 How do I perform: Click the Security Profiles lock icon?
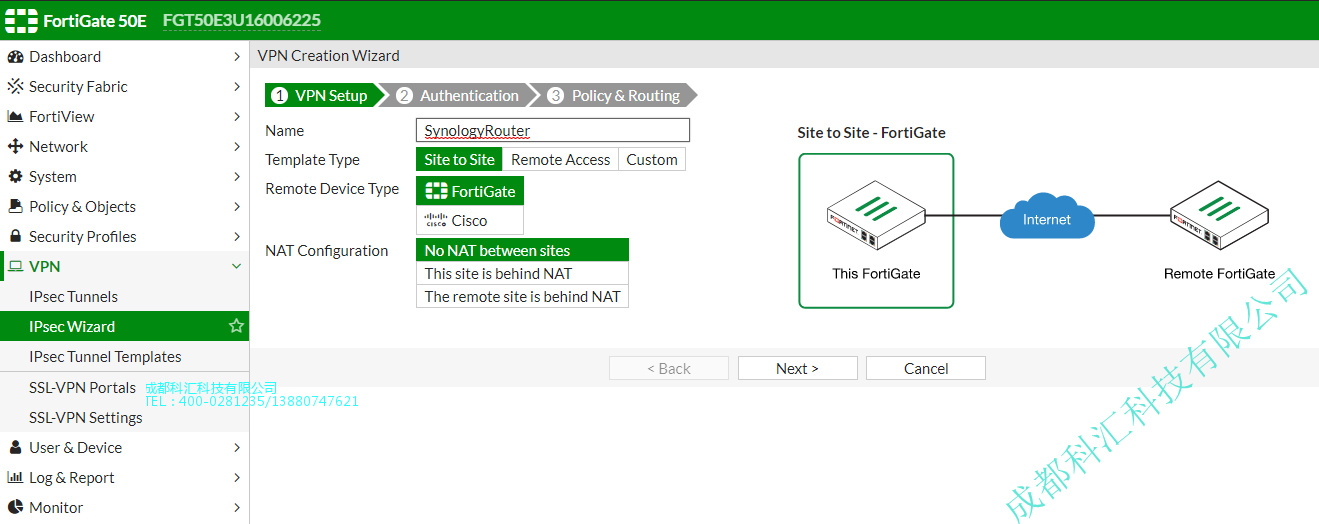15,237
